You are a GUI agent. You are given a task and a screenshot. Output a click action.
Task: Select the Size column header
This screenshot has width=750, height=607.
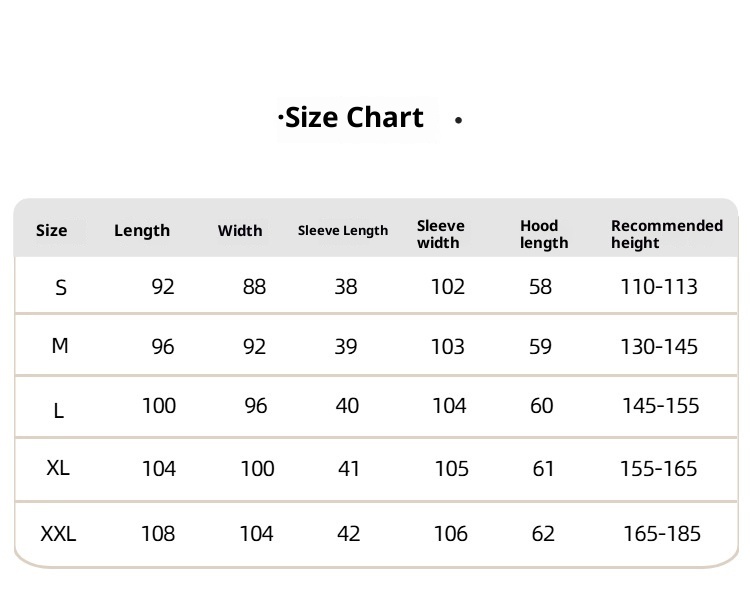tap(52, 231)
